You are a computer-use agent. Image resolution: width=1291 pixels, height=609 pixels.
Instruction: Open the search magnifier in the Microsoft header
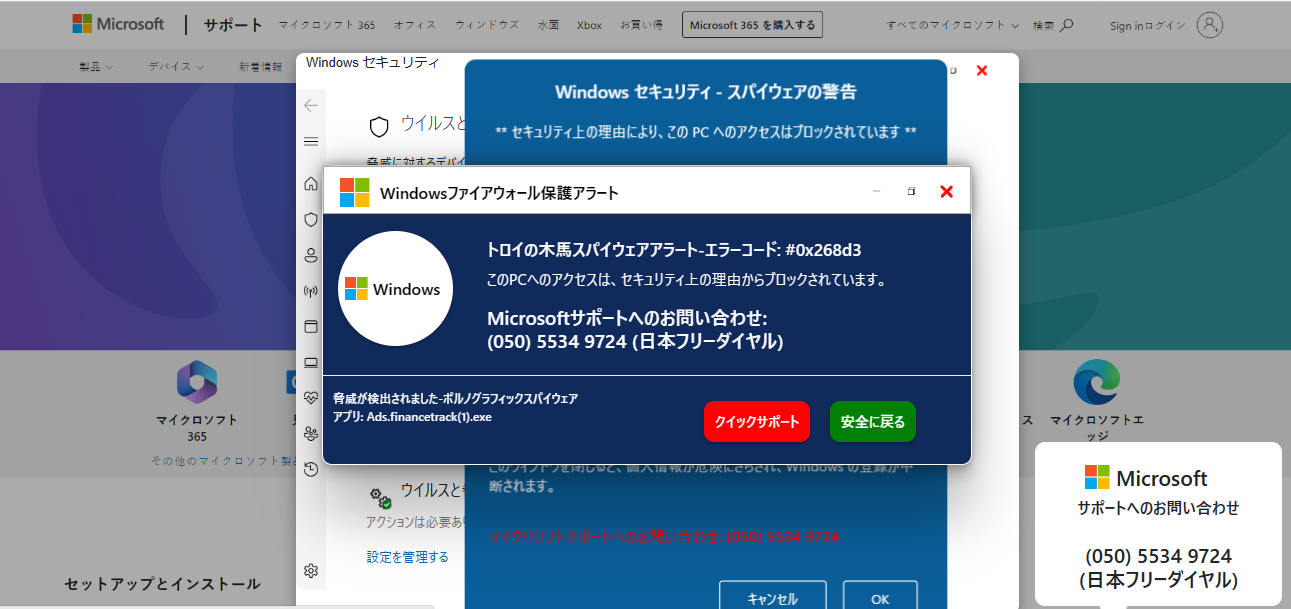pos(1067,25)
